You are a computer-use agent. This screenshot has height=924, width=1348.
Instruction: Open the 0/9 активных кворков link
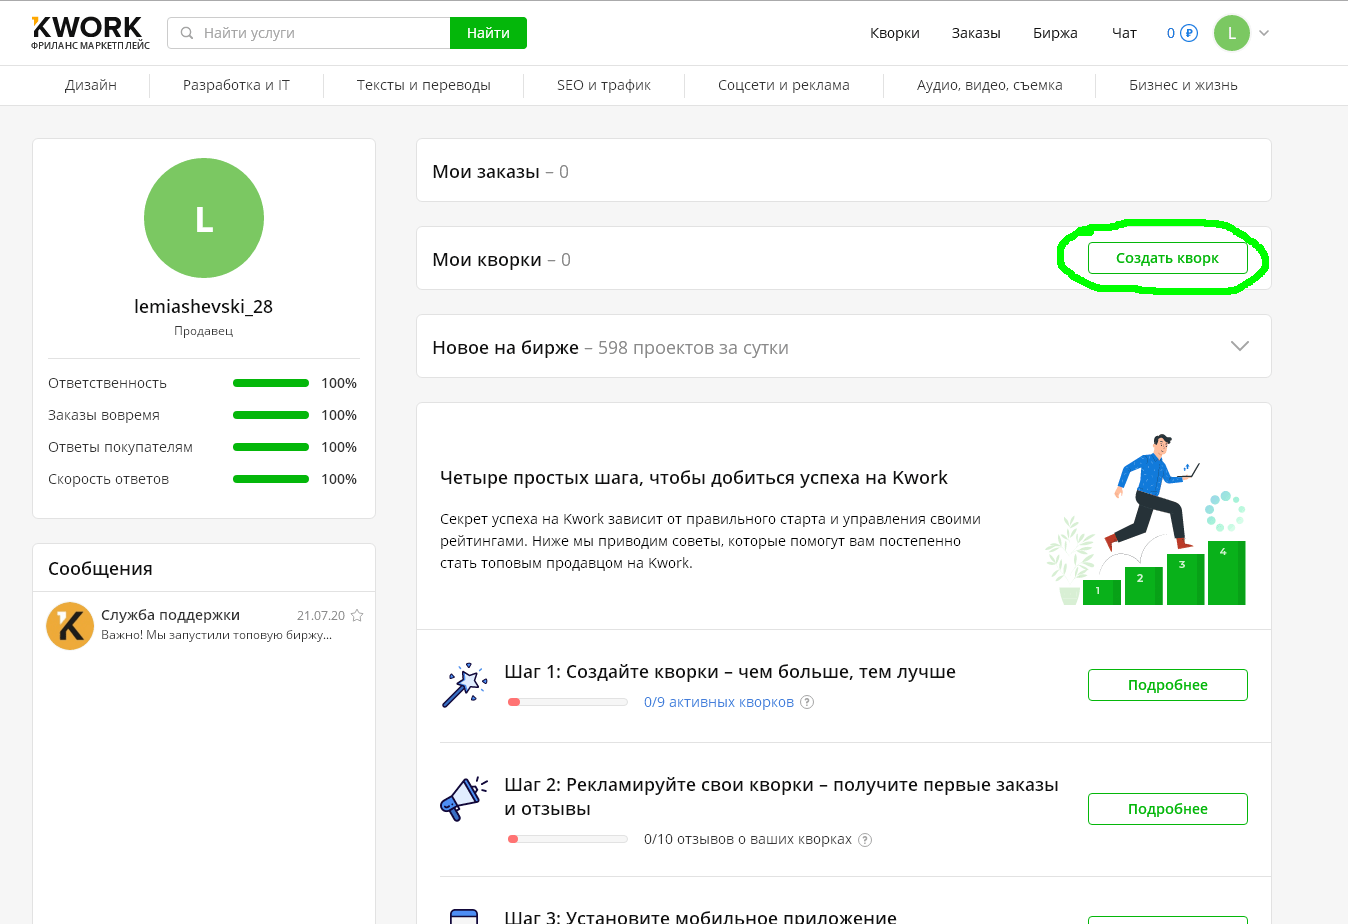(719, 702)
